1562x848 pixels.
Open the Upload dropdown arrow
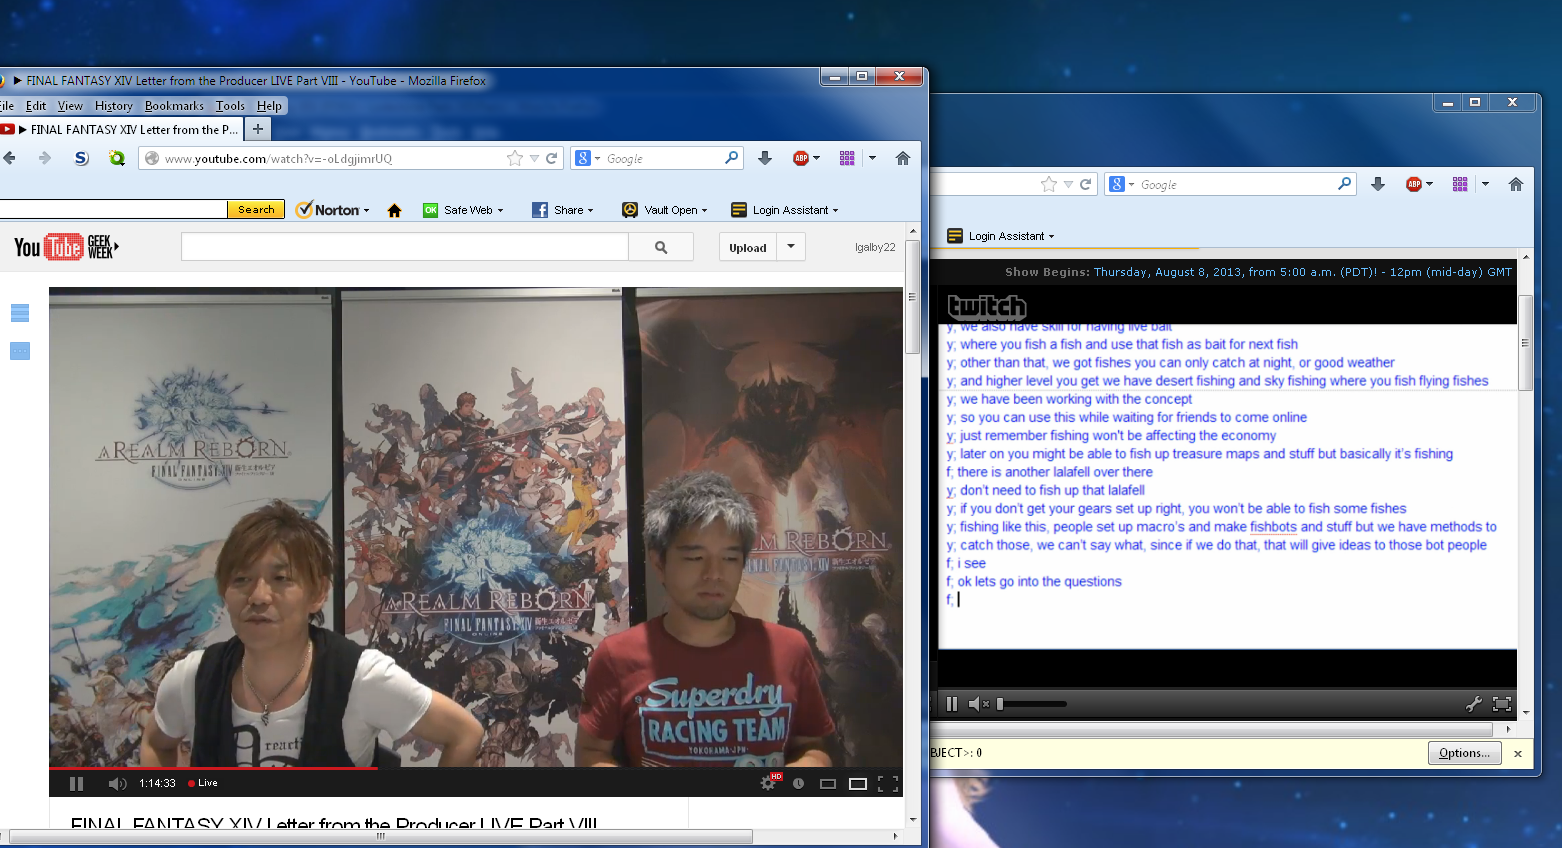(x=791, y=247)
